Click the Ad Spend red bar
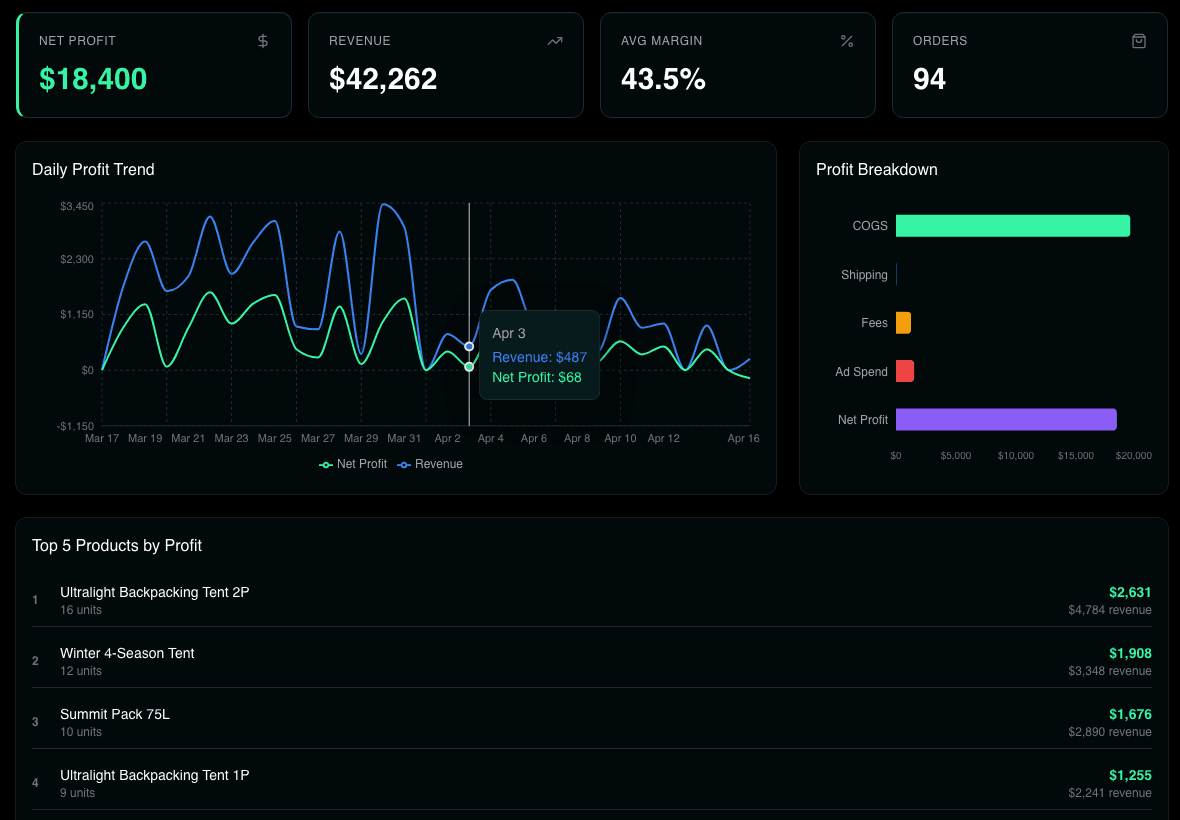The width and height of the screenshot is (1180, 820). point(905,371)
